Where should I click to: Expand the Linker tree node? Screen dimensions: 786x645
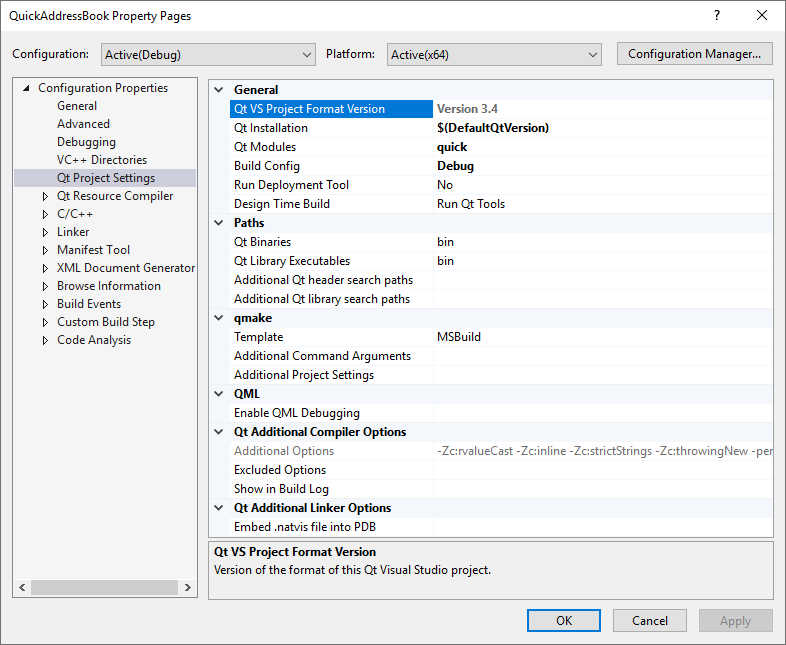pos(45,233)
